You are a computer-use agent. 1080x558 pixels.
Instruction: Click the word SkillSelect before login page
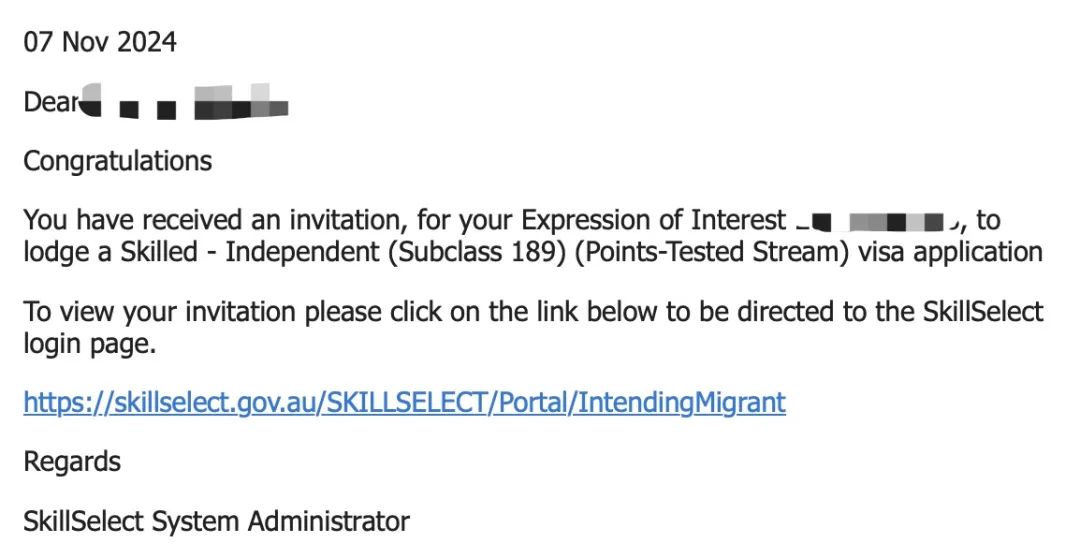tap(983, 312)
